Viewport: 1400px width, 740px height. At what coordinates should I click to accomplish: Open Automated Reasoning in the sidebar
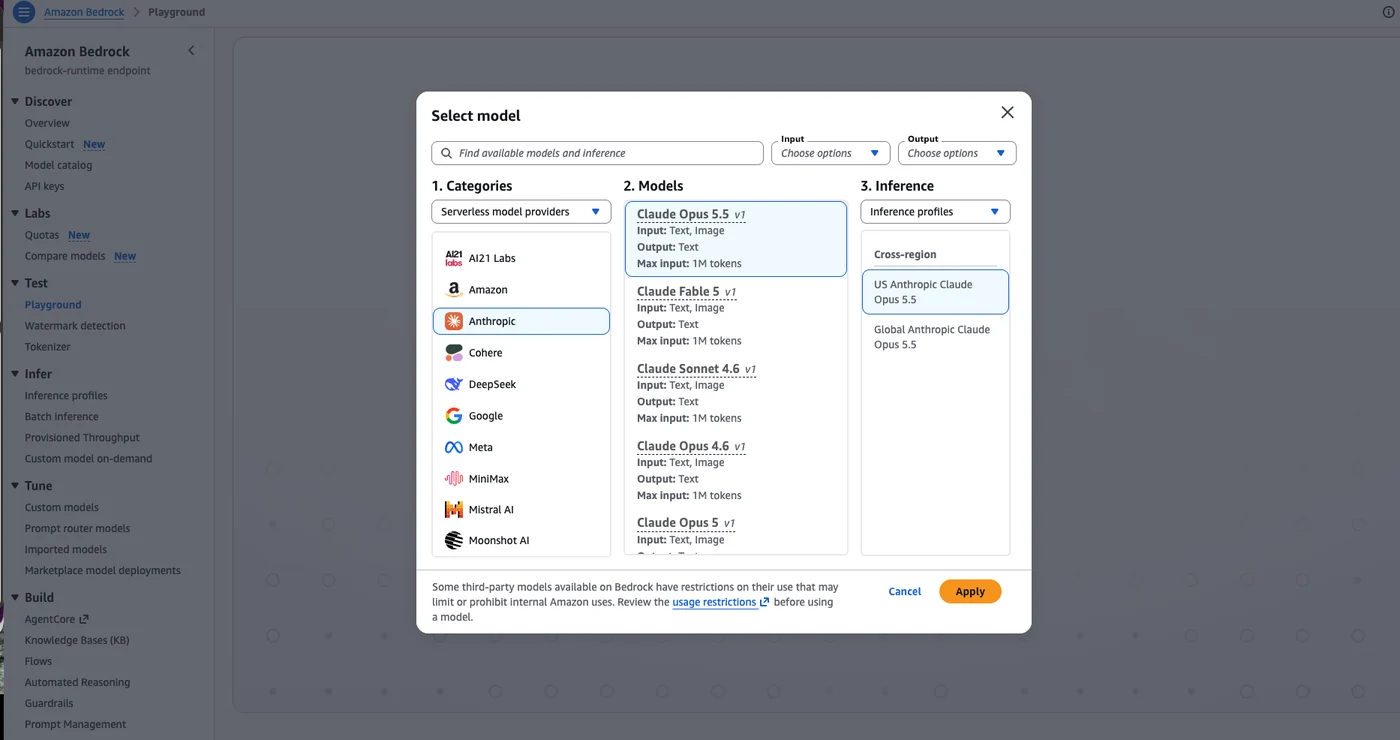(x=78, y=682)
